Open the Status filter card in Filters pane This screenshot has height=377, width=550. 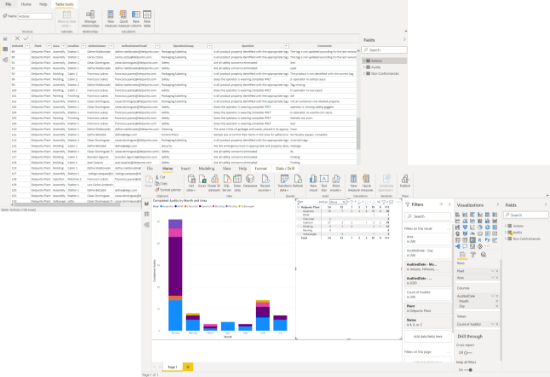coord(428,322)
